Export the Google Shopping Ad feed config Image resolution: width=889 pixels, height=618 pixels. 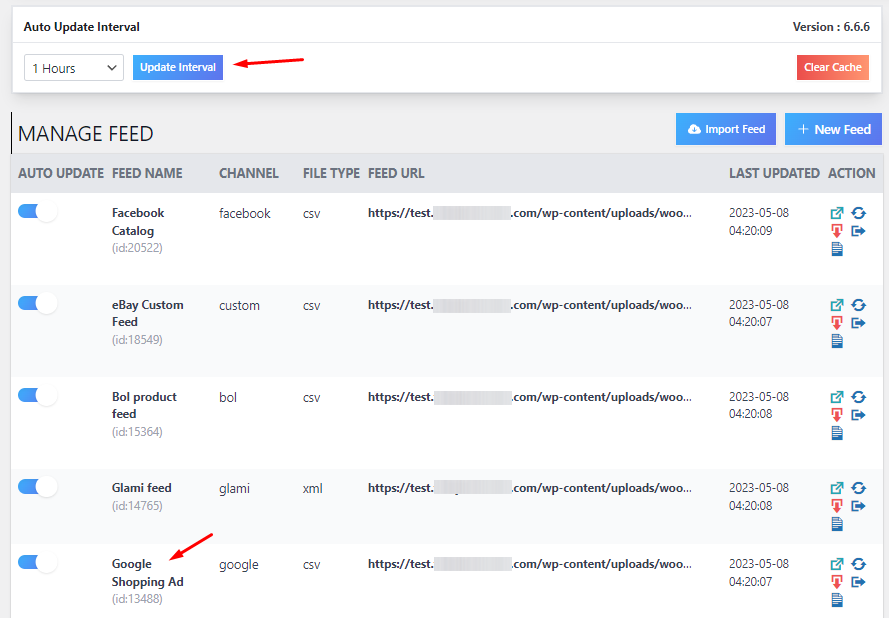[x=858, y=582]
